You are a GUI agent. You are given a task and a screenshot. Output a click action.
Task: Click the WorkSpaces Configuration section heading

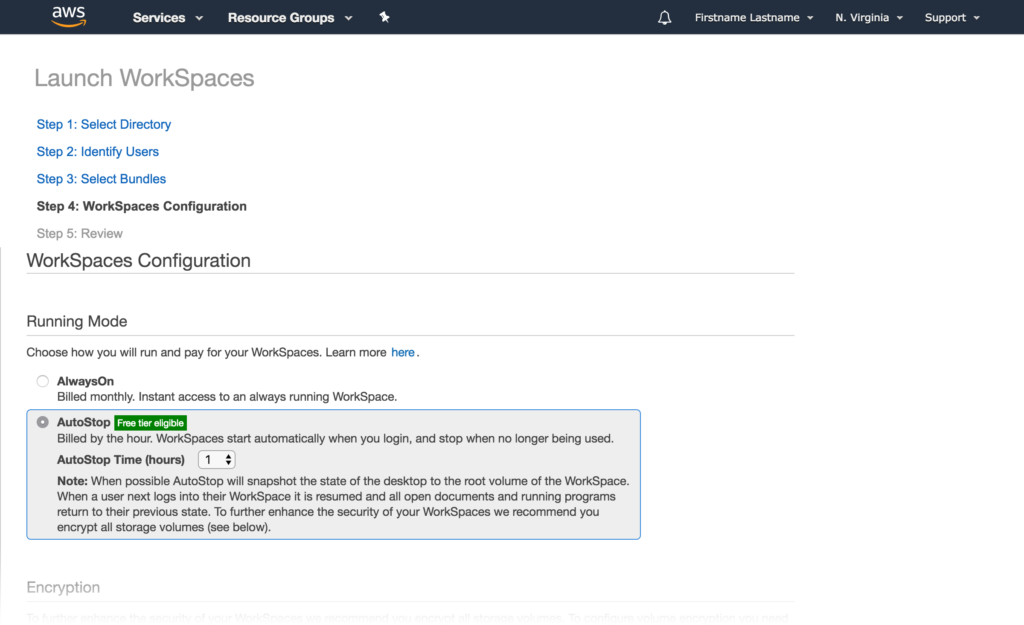(x=138, y=261)
